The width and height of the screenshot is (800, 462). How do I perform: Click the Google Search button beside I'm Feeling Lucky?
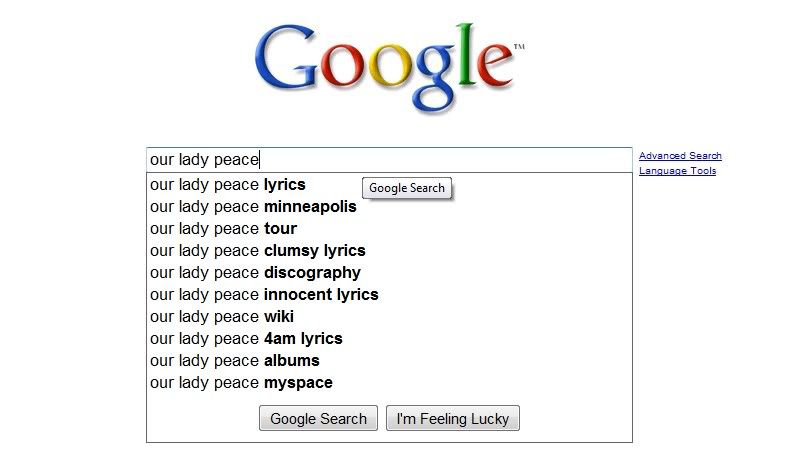coord(318,418)
